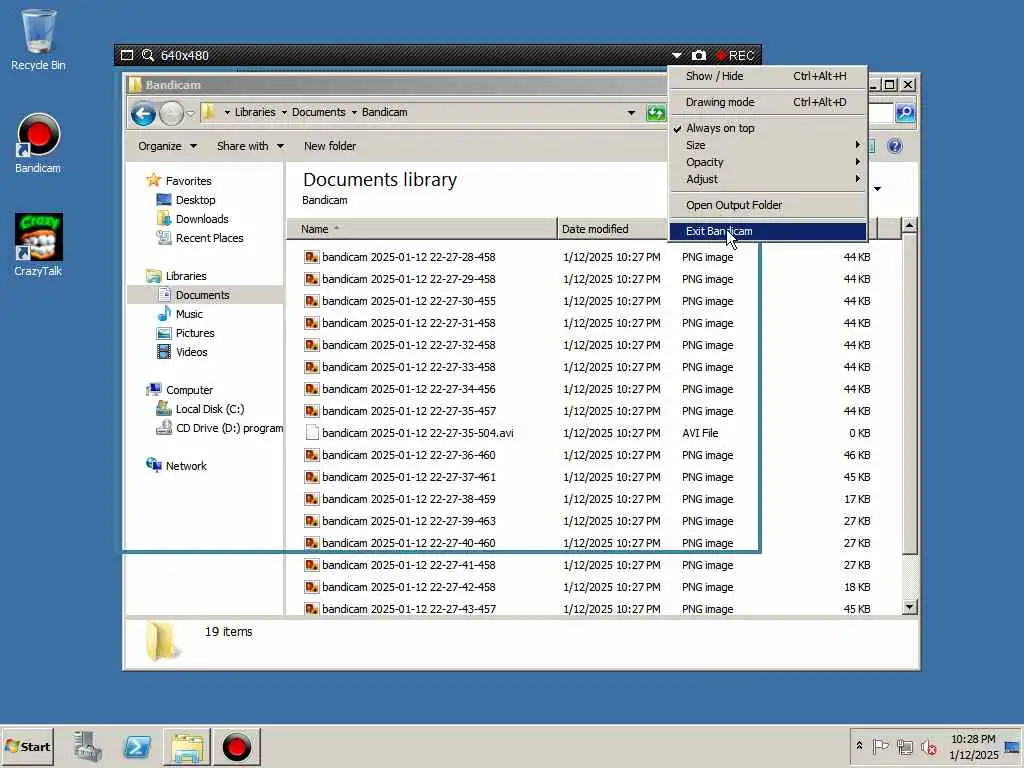
Task: Open recent pages arrow near Forward
Action: (190, 114)
